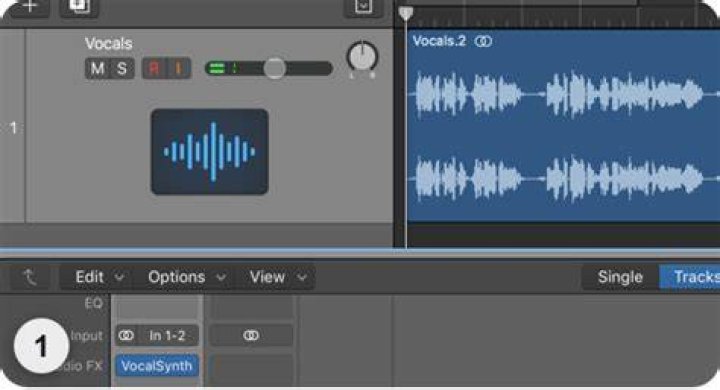Duplicate the track with duplicate icon

click(x=79, y=7)
